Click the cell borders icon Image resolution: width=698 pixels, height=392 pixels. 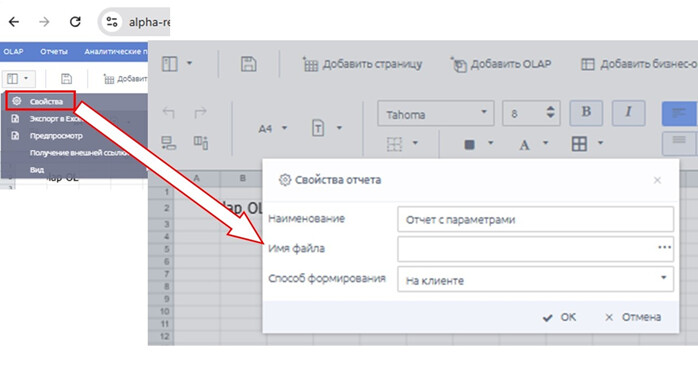point(394,144)
